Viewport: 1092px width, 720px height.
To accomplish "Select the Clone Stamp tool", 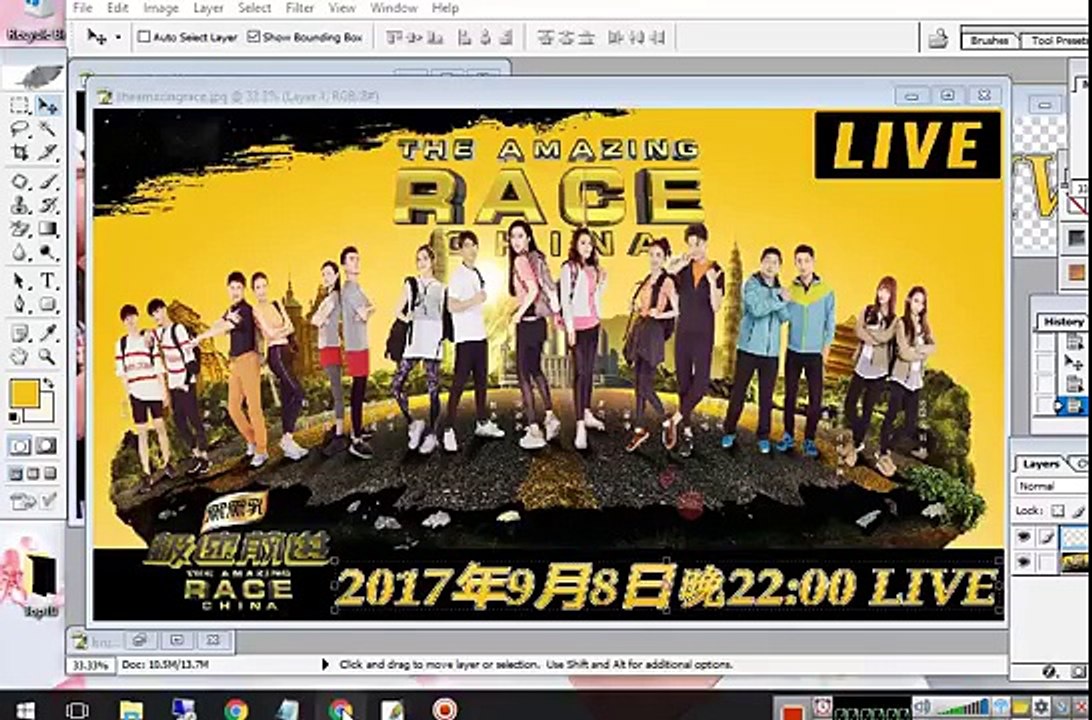I will 20,205.
